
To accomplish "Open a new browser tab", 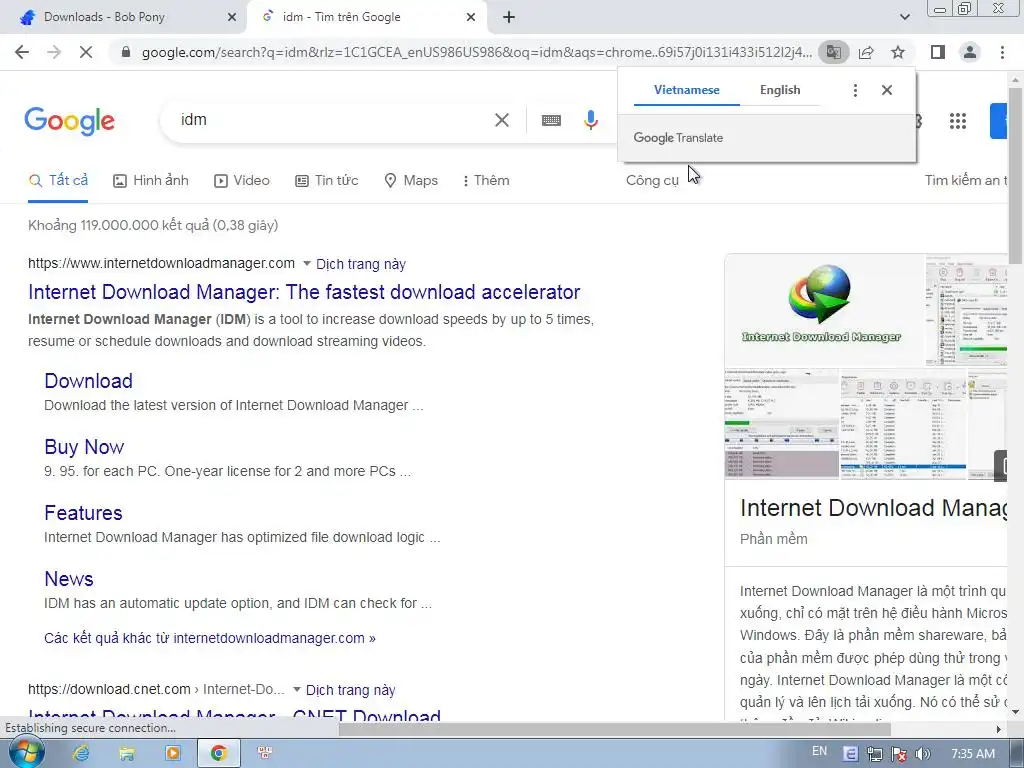I will (509, 18).
